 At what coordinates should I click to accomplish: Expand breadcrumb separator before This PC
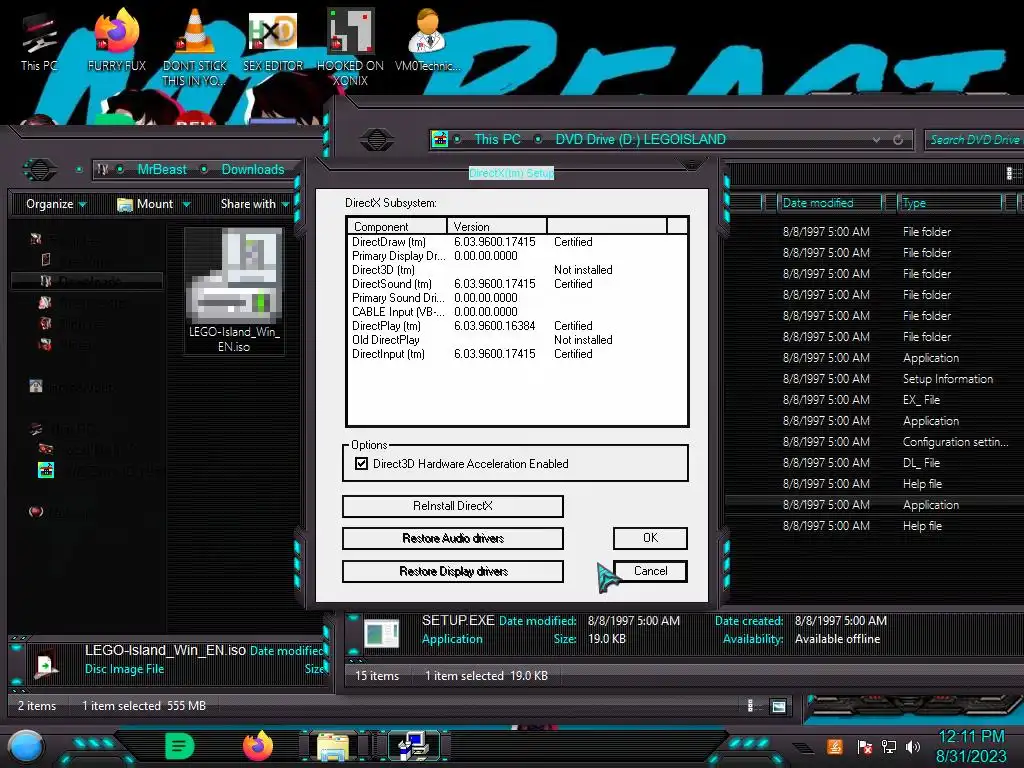click(x=458, y=139)
